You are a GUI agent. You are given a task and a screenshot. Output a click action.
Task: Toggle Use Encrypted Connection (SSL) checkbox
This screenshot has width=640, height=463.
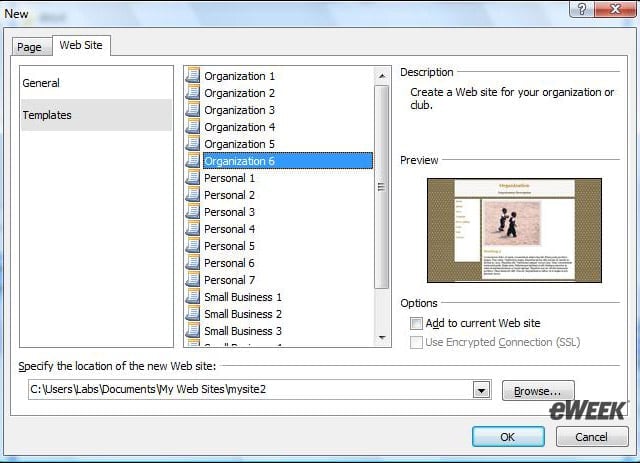tap(416, 342)
